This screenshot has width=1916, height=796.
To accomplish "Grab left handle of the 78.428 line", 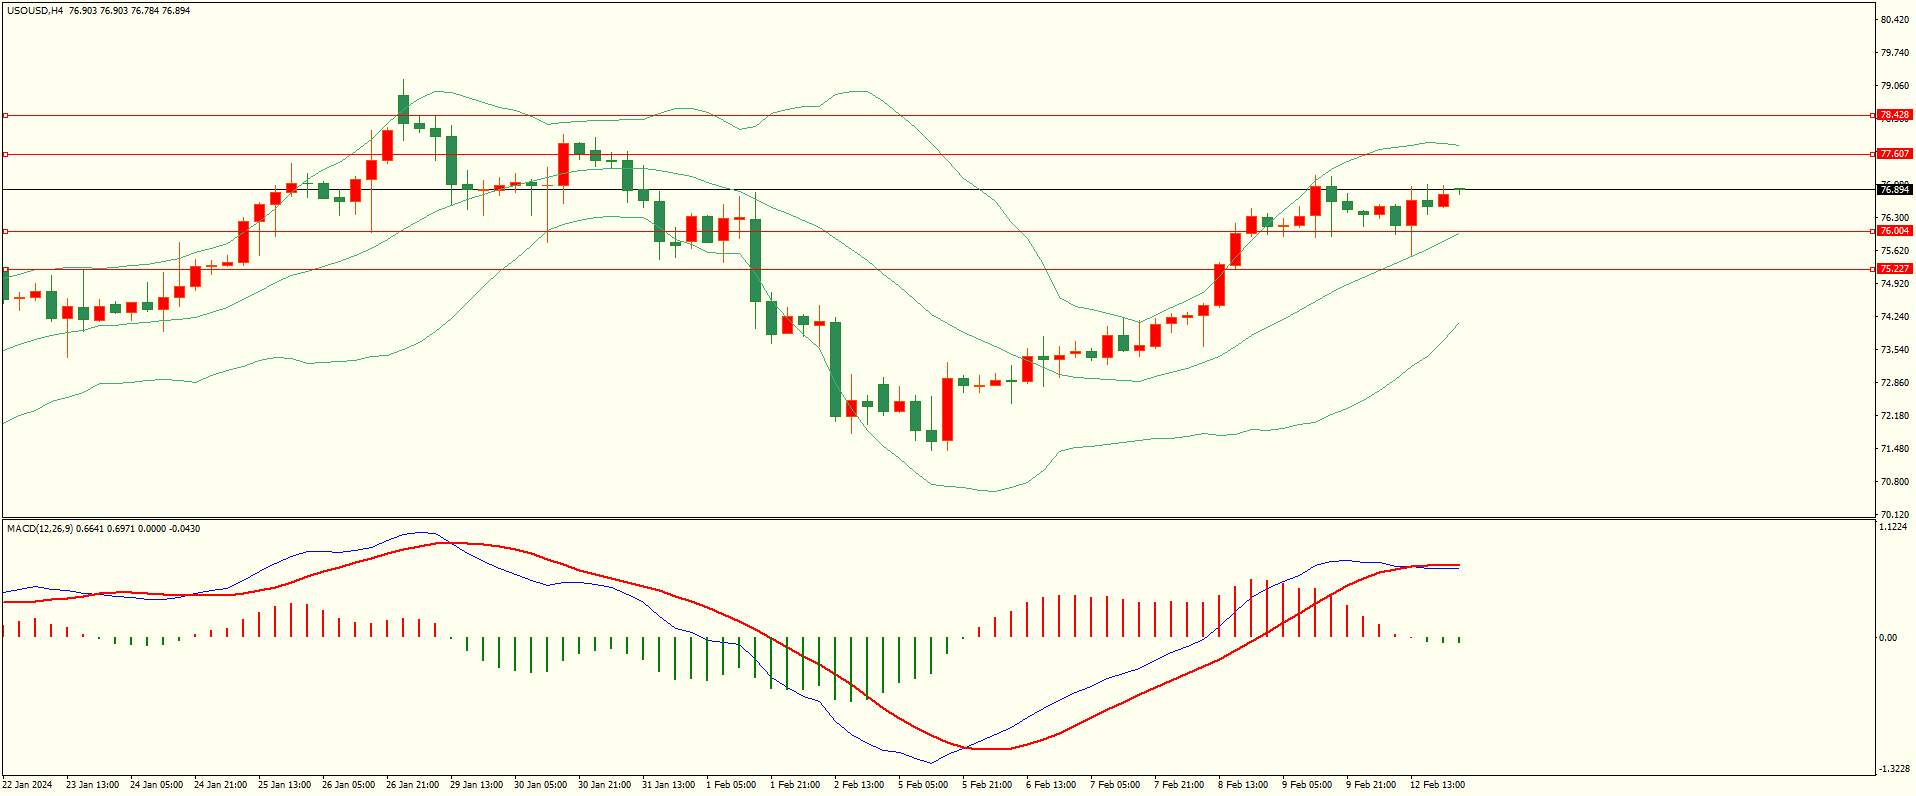I will 5,116.
